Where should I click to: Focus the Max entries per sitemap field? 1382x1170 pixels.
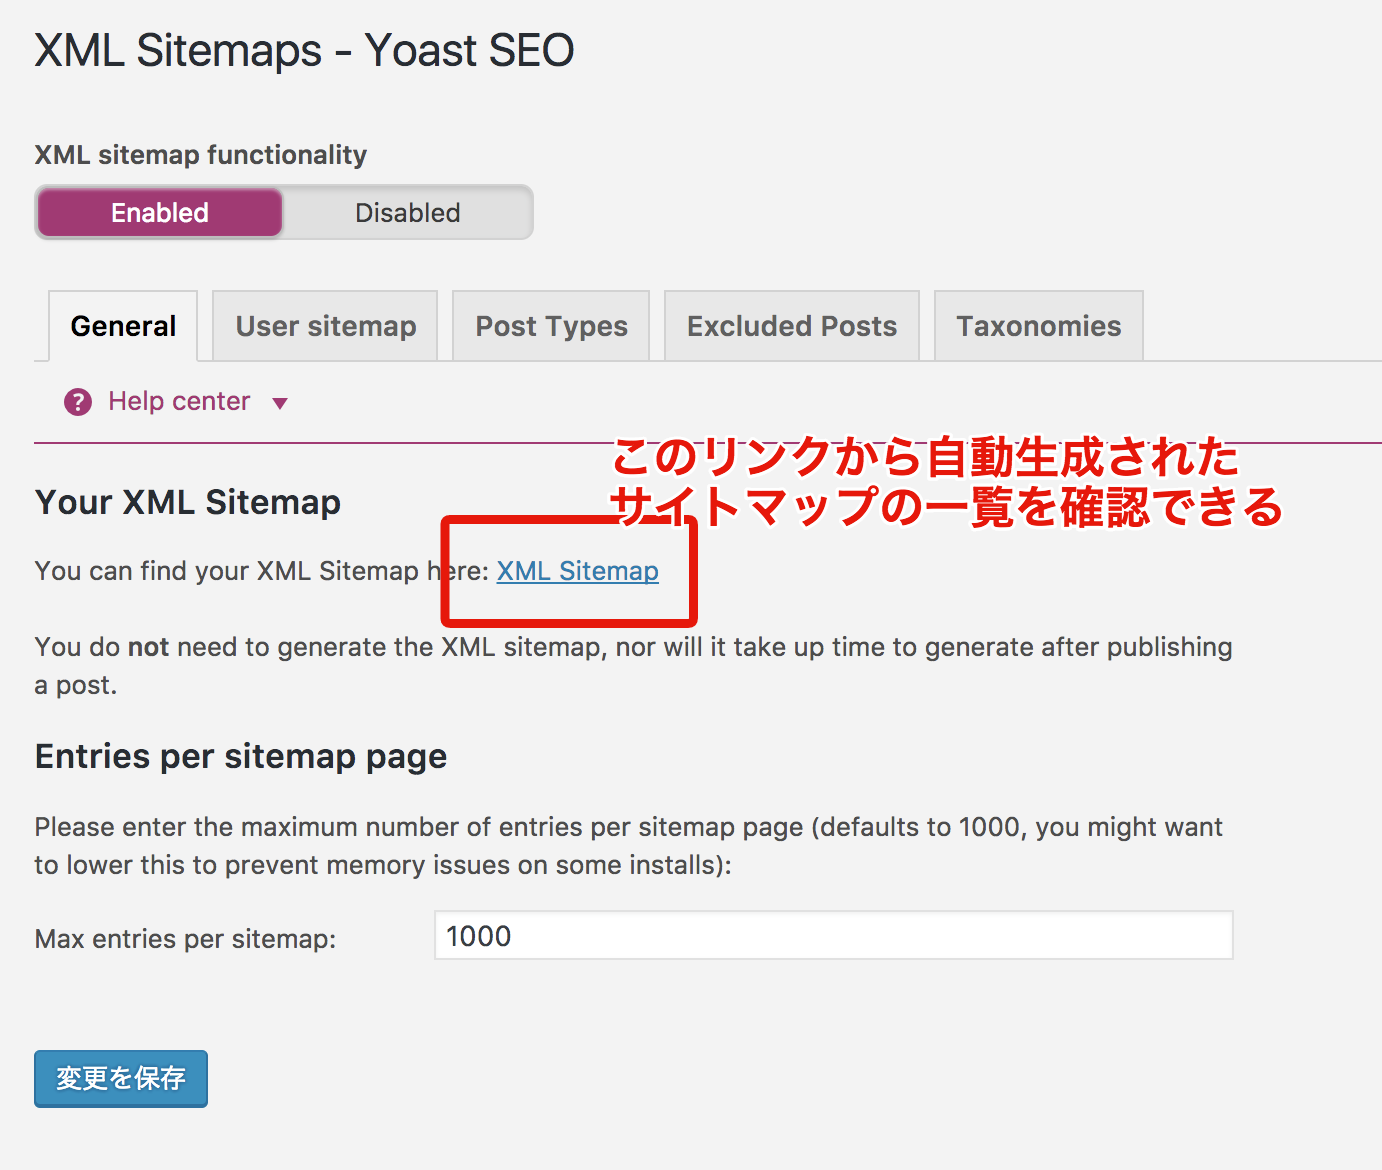[x=834, y=936]
